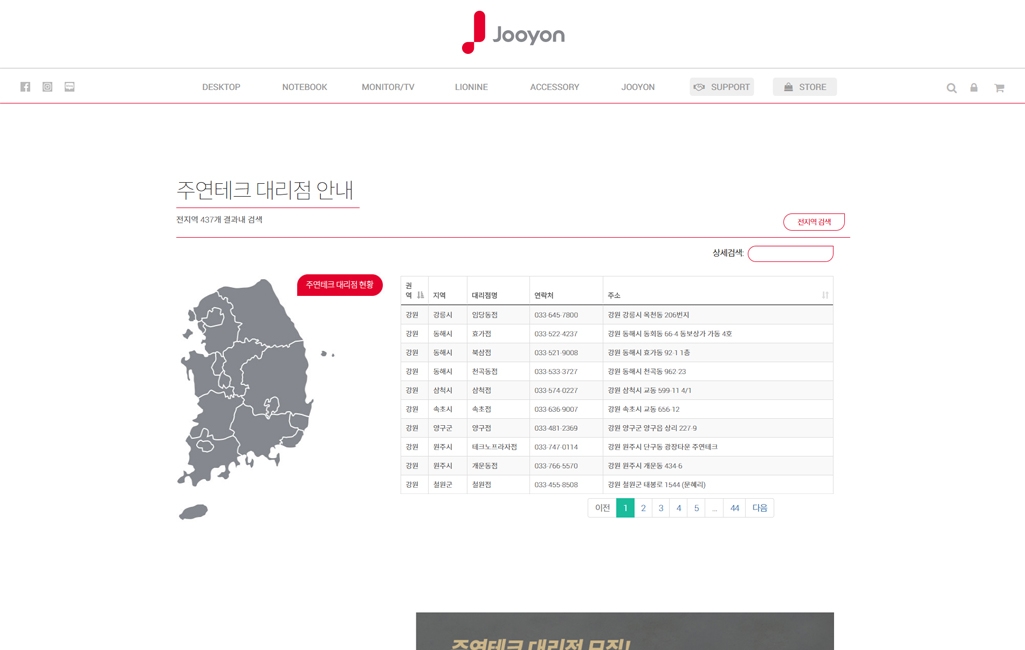Image resolution: width=1025 pixels, height=650 pixels.
Task: Select phone number 033-533-3727
Action: [556, 372]
